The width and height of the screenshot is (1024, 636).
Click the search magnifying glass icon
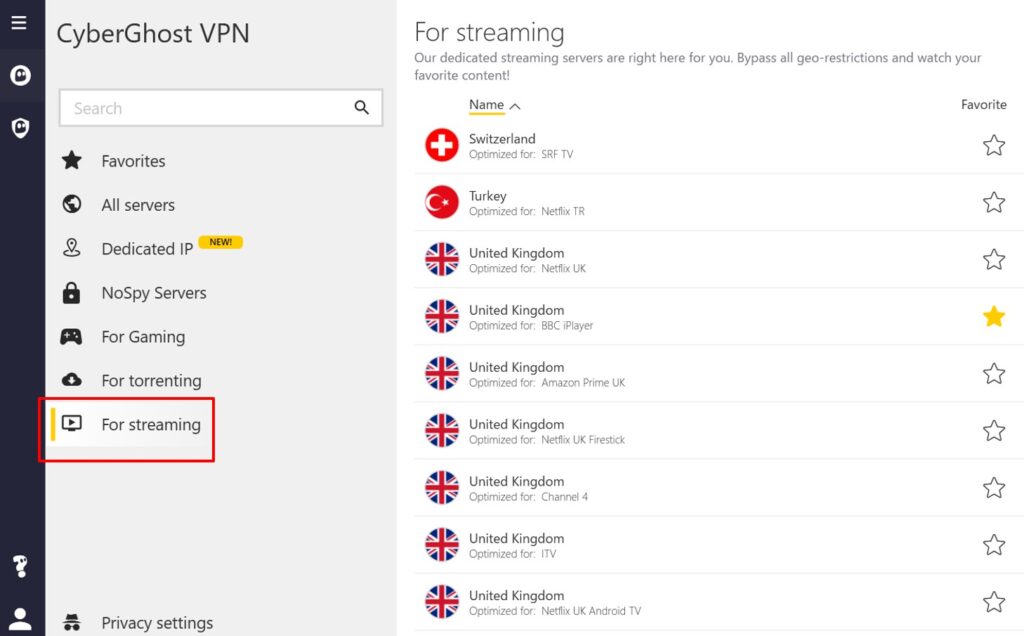[x=362, y=108]
